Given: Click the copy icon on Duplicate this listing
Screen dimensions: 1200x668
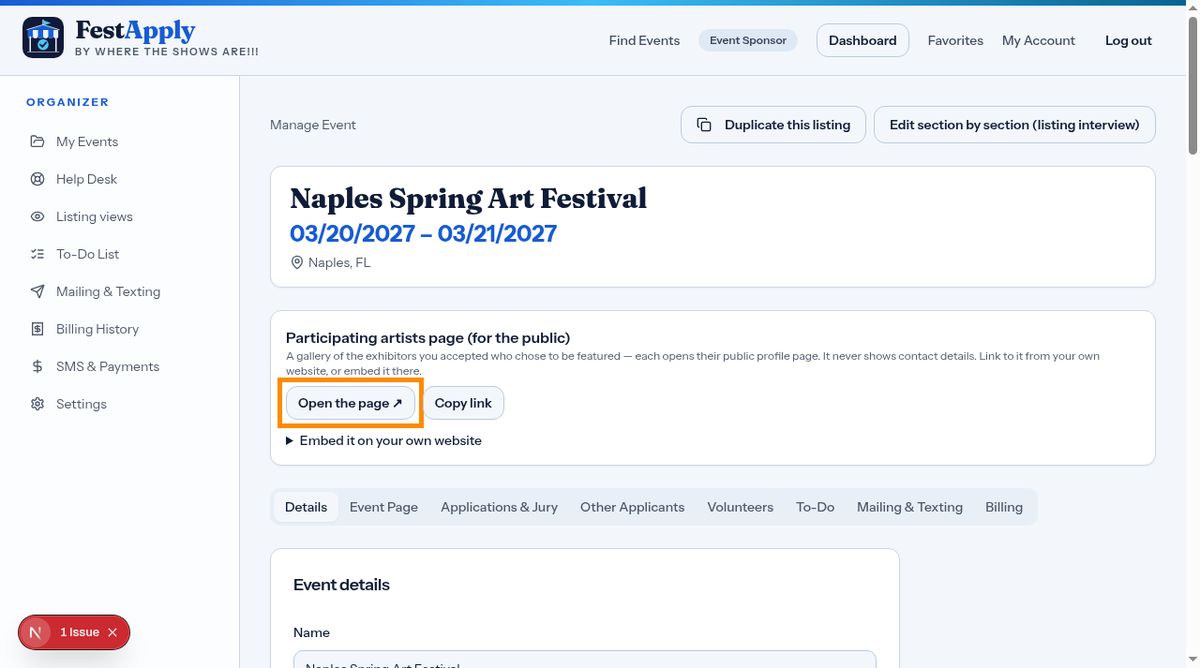Looking at the screenshot, I should tap(704, 125).
